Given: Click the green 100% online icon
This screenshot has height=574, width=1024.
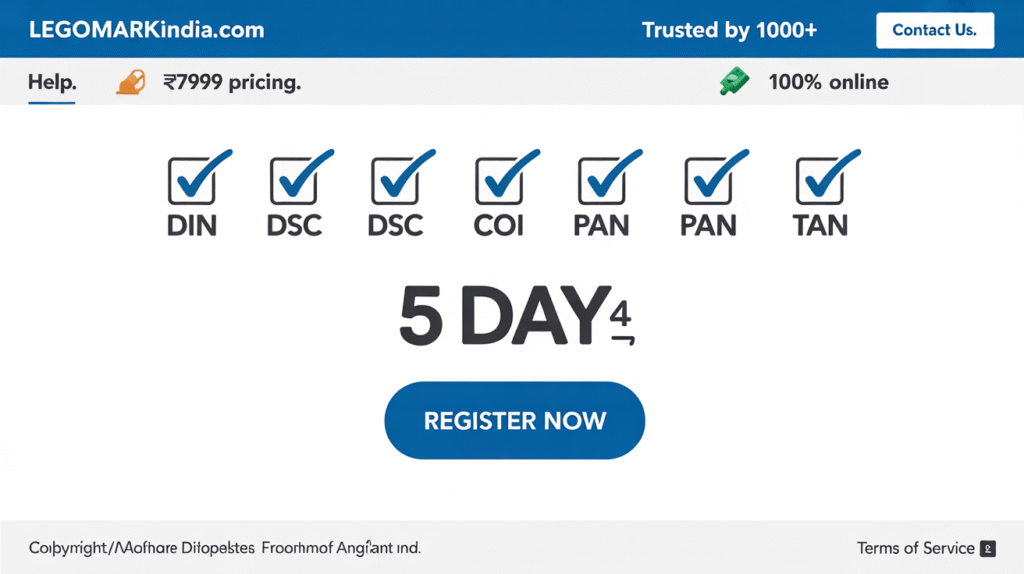Looking at the screenshot, I should click(735, 81).
